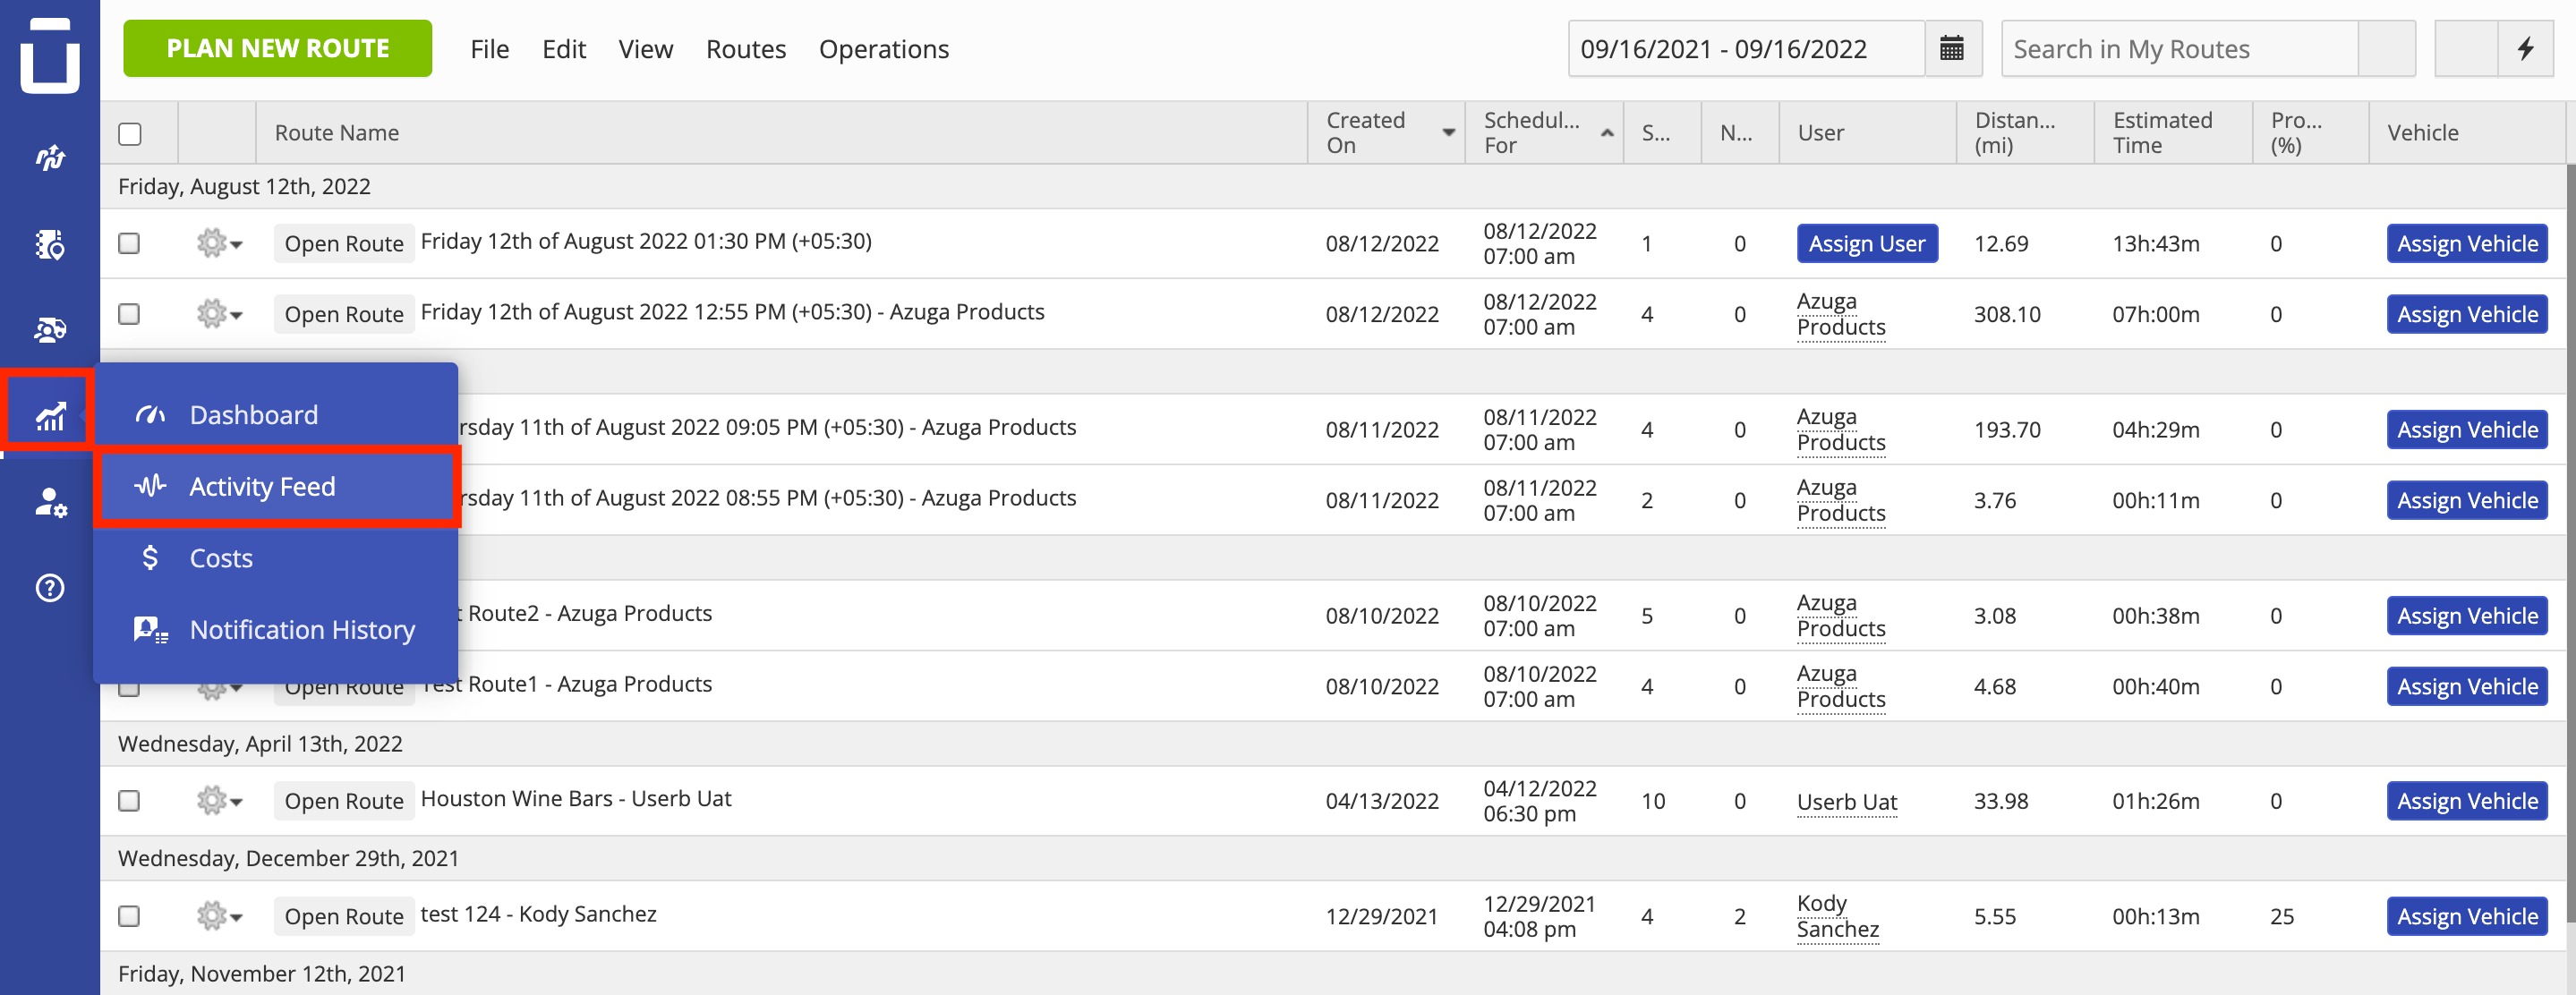
Task: Click the lightning bolt quick action icon
Action: pos(2525,48)
